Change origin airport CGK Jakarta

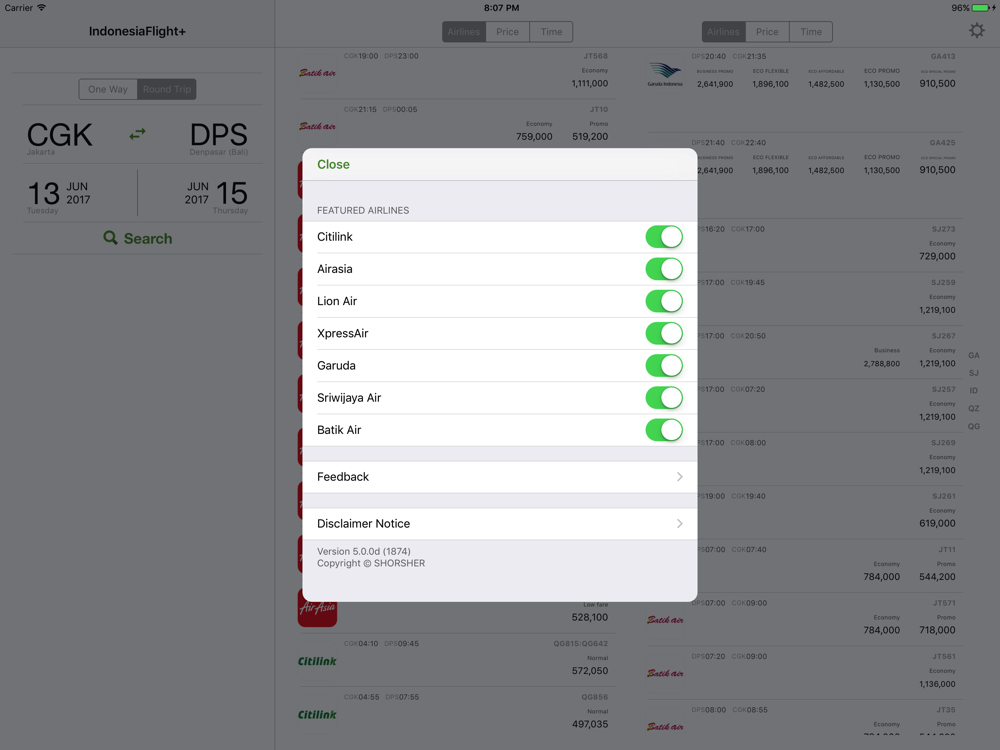pos(59,138)
